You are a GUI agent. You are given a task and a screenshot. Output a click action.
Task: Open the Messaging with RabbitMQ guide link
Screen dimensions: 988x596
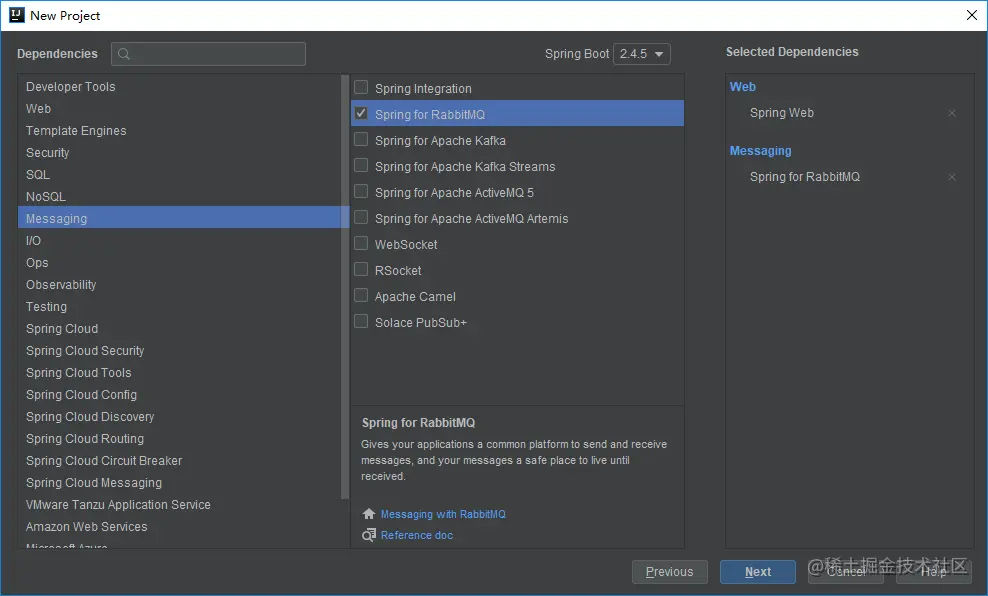pos(443,514)
